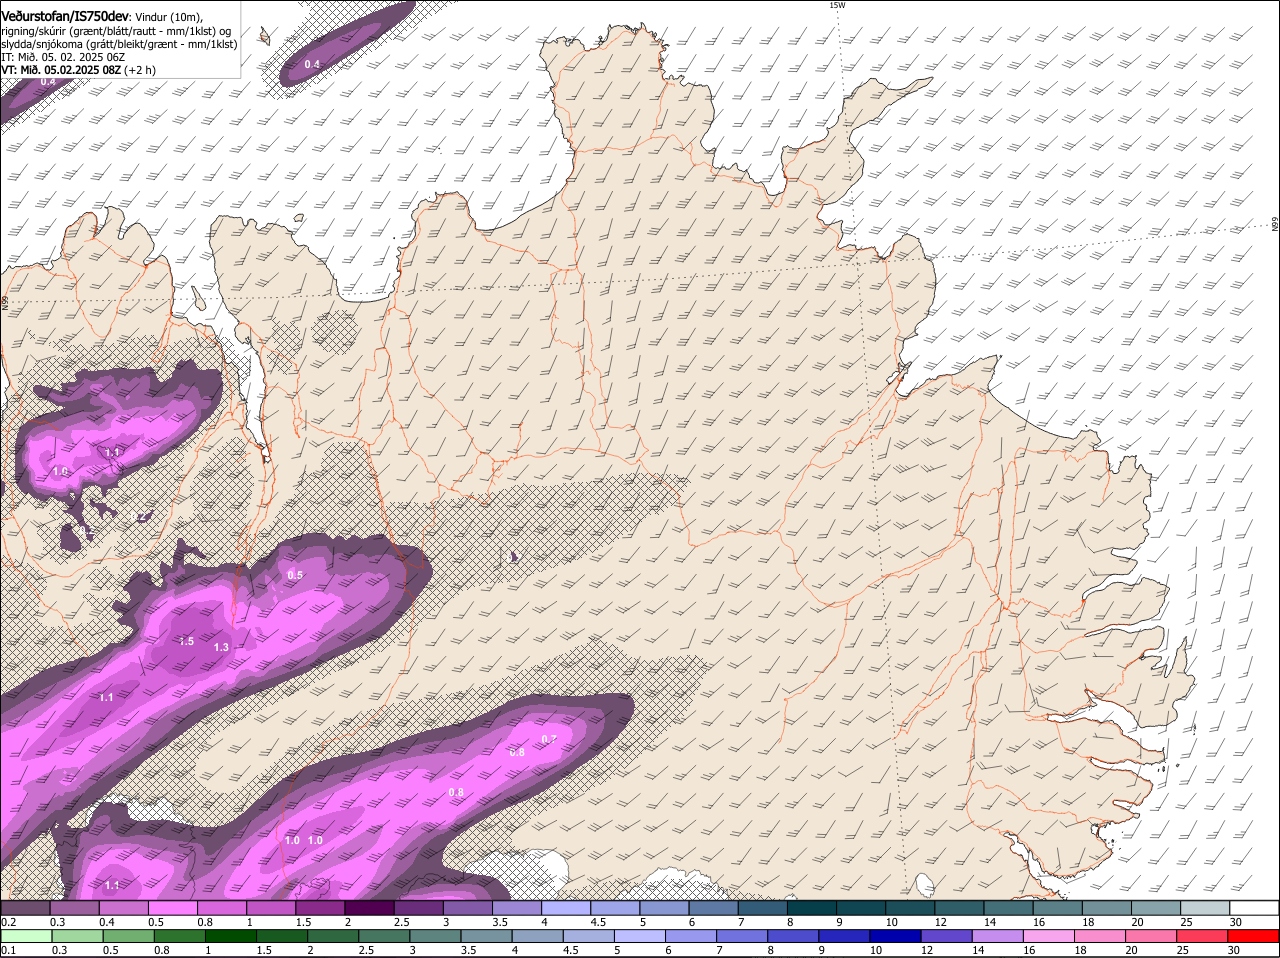Click the 0.5 precipitation value on the map
The height and width of the screenshot is (958, 1280).
[295, 575]
